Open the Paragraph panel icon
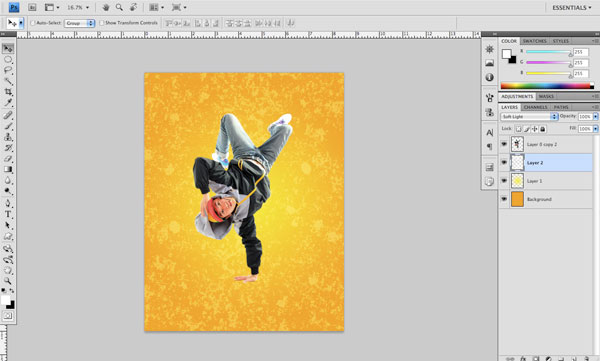Screen dimensions: 600x361 pos(489,146)
